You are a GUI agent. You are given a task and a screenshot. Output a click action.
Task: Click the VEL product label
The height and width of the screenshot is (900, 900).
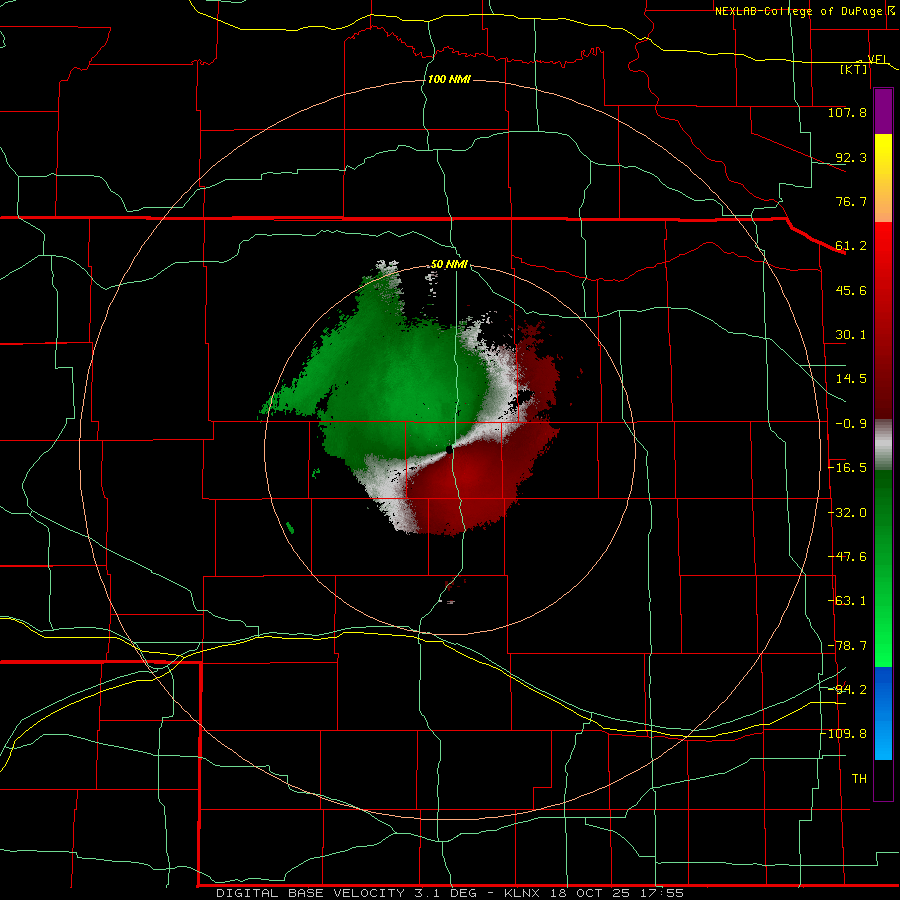point(878,59)
